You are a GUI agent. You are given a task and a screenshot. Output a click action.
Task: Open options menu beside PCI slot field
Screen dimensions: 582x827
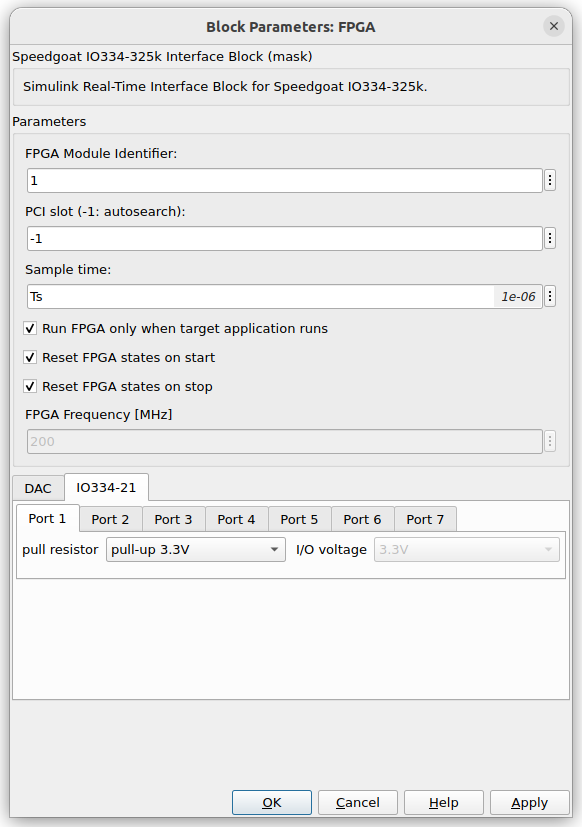click(550, 238)
